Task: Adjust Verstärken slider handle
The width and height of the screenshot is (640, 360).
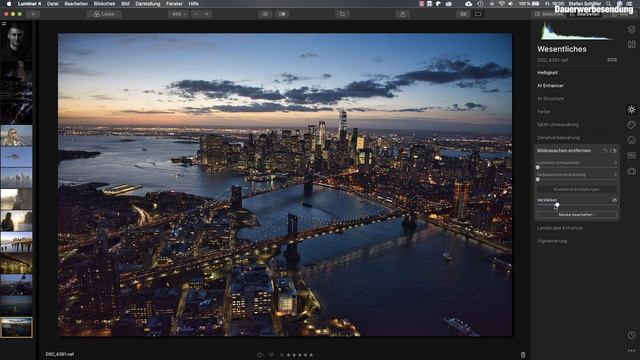Action: [557, 205]
